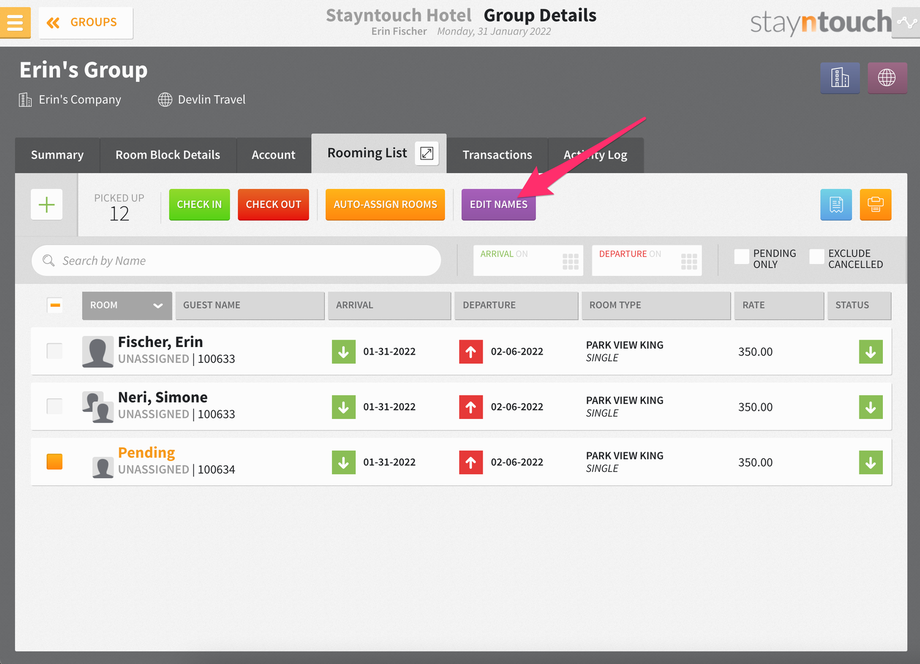This screenshot has width=920, height=664.
Task: Click Pending row departure arrow icon
Action: (x=471, y=462)
